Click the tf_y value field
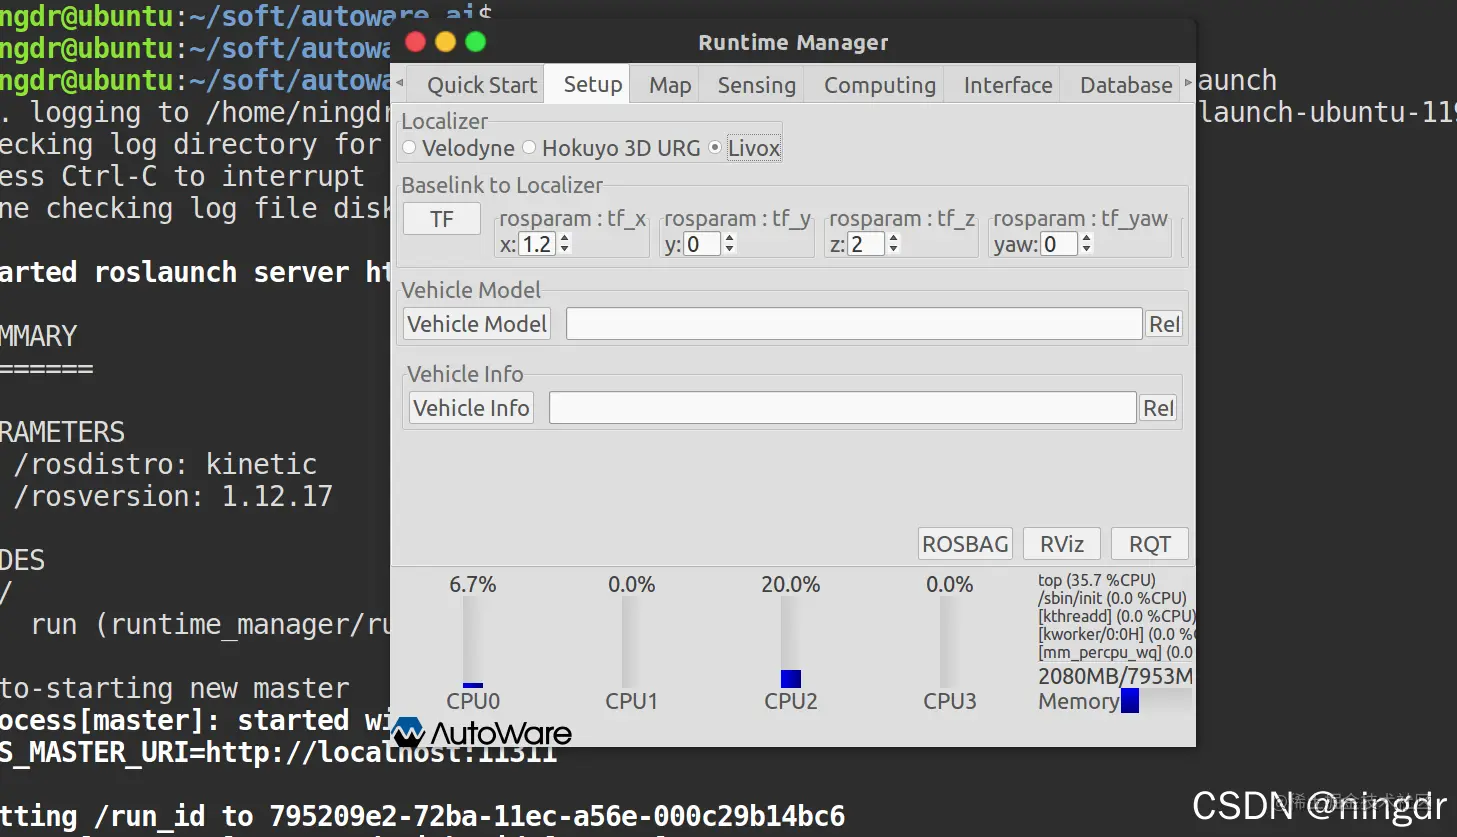This screenshot has height=837, width=1457. (x=702, y=244)
